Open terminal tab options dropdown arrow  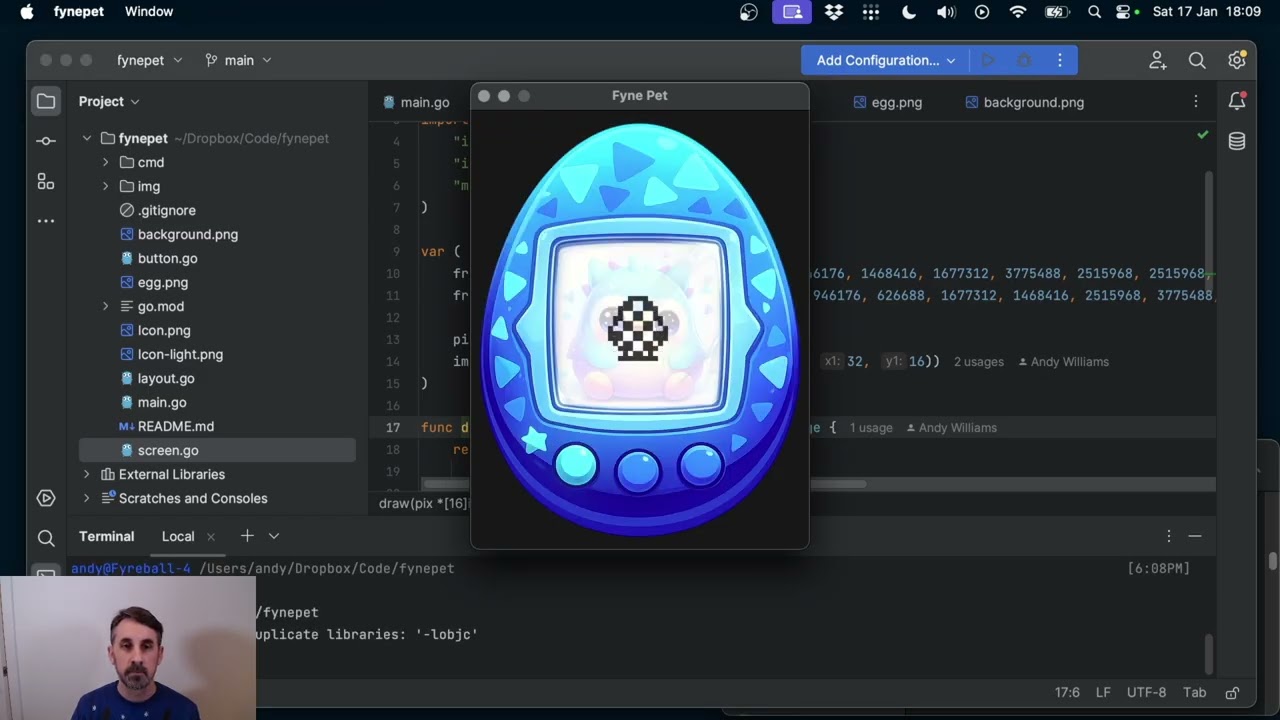point(274,536)
